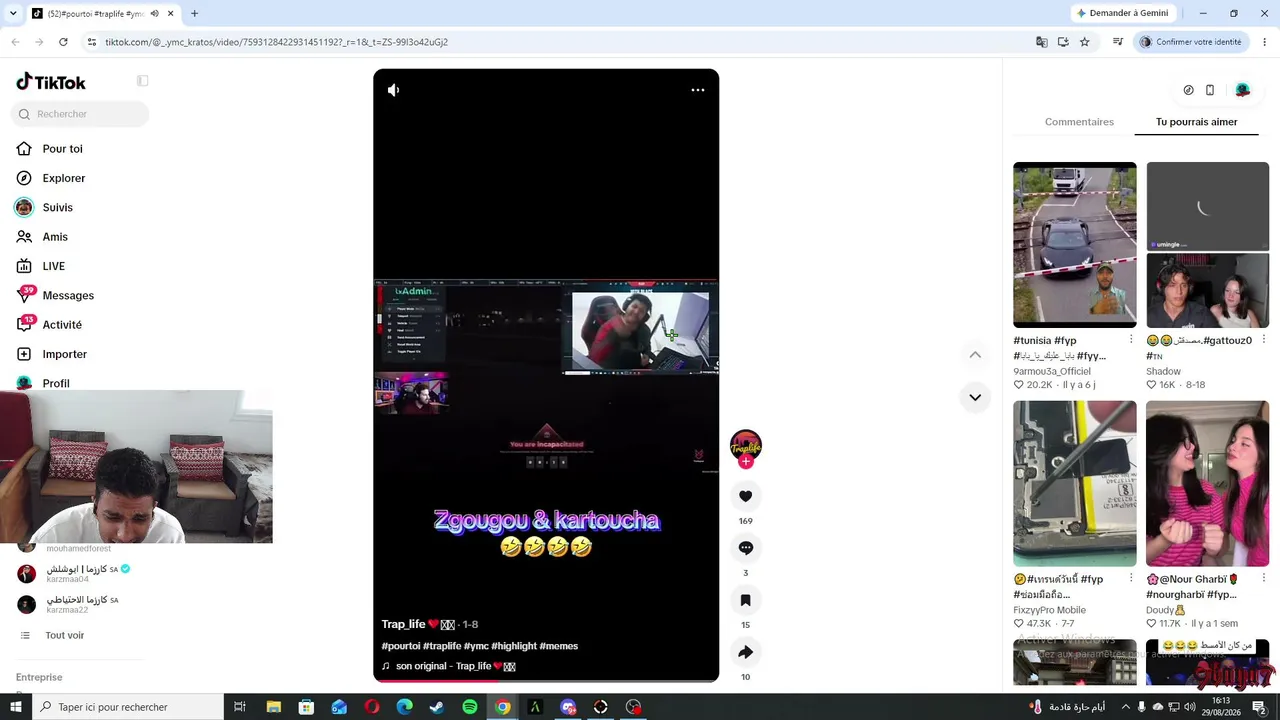The height and width of the screenshot is (720, 1280).
Task: Open options for the Nour Gharbi video
Action: point(1264,579)
